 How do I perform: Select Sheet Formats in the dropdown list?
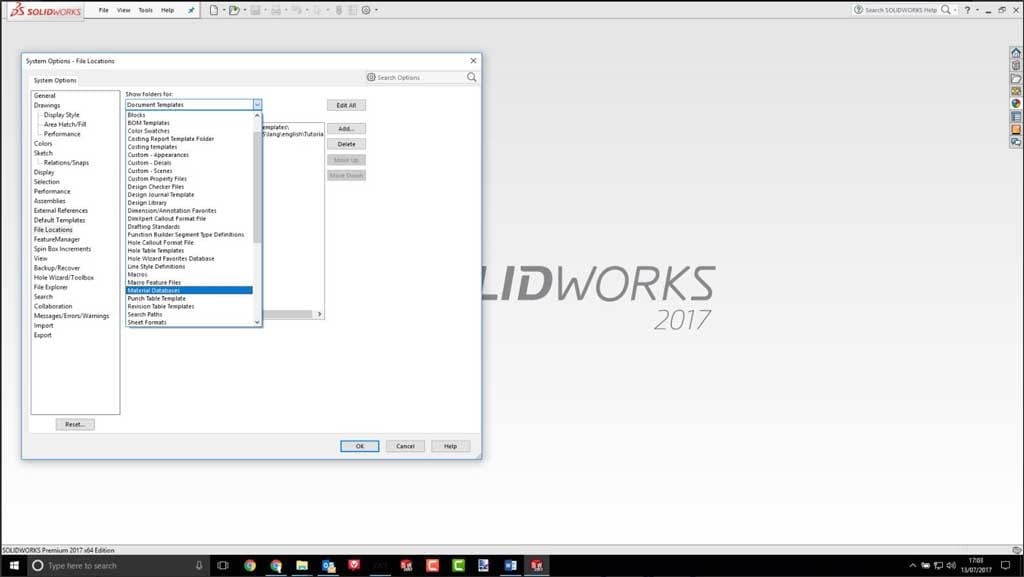(189, 322)
